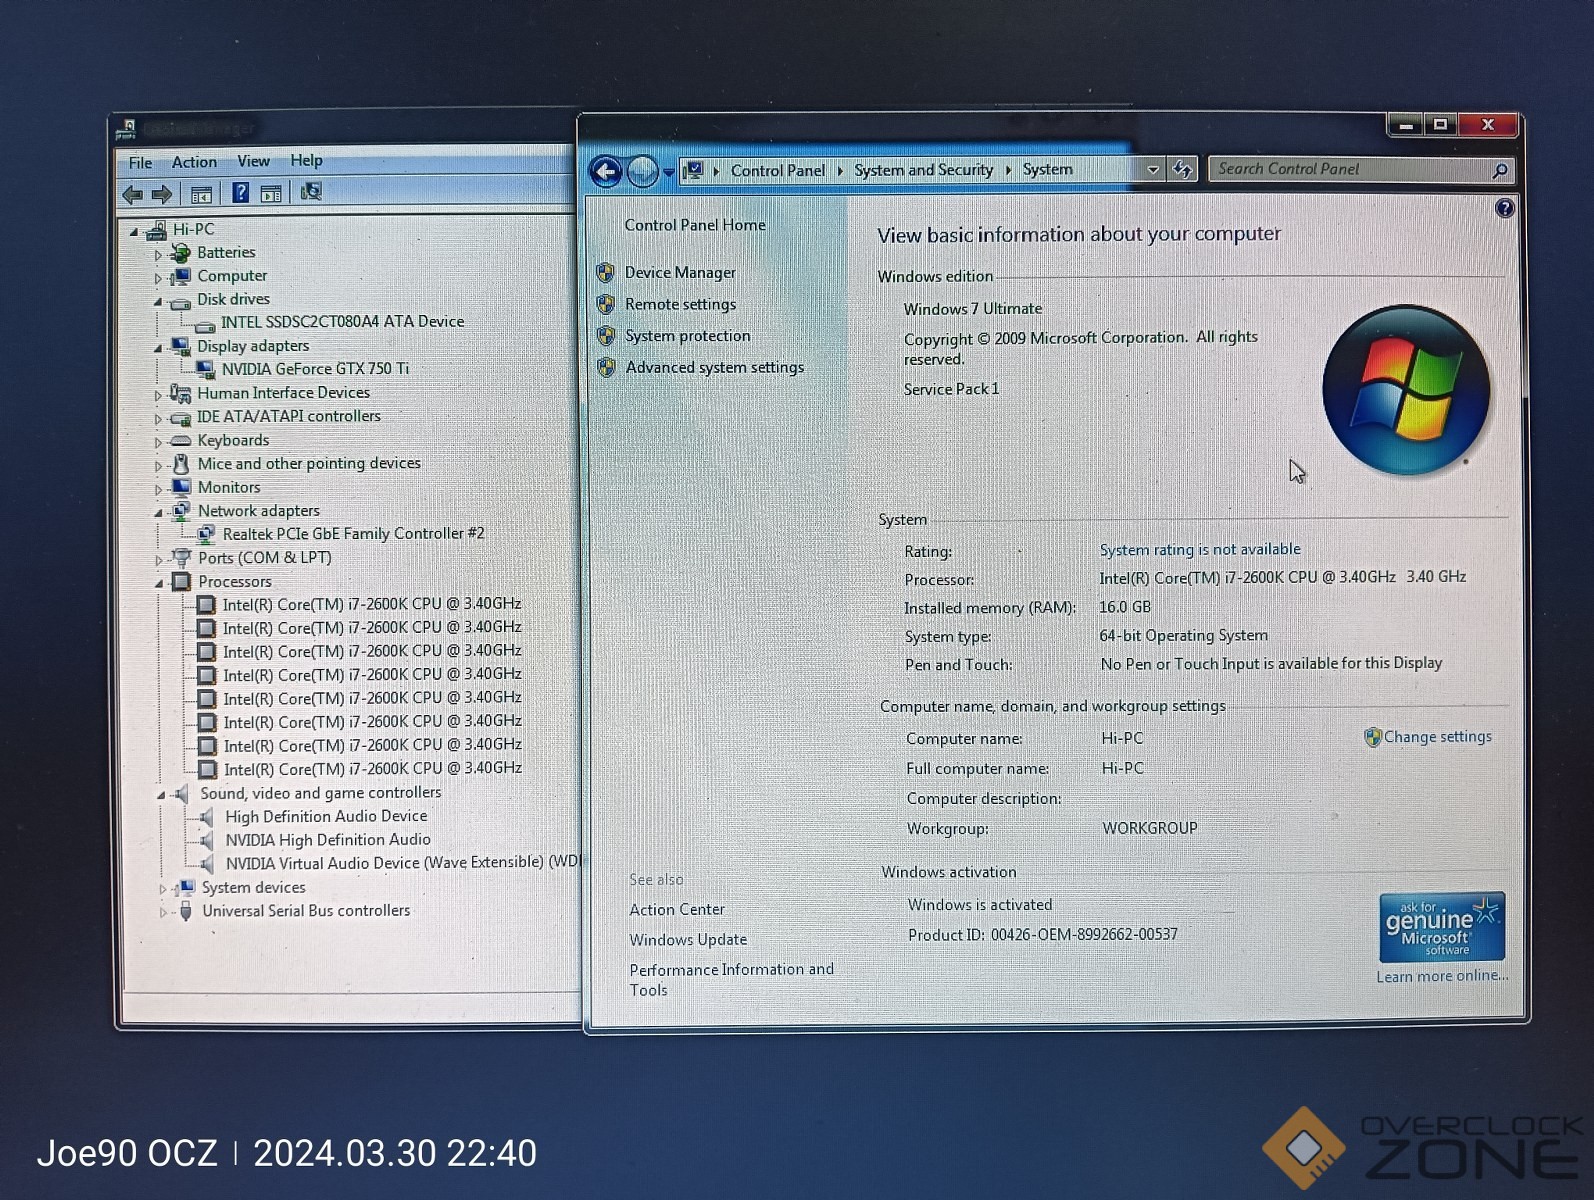This screenshot has height=1200, width=1594.
Task: Click the Back arrow in Device Manager toolbar
Action: (x=132, y=194)
